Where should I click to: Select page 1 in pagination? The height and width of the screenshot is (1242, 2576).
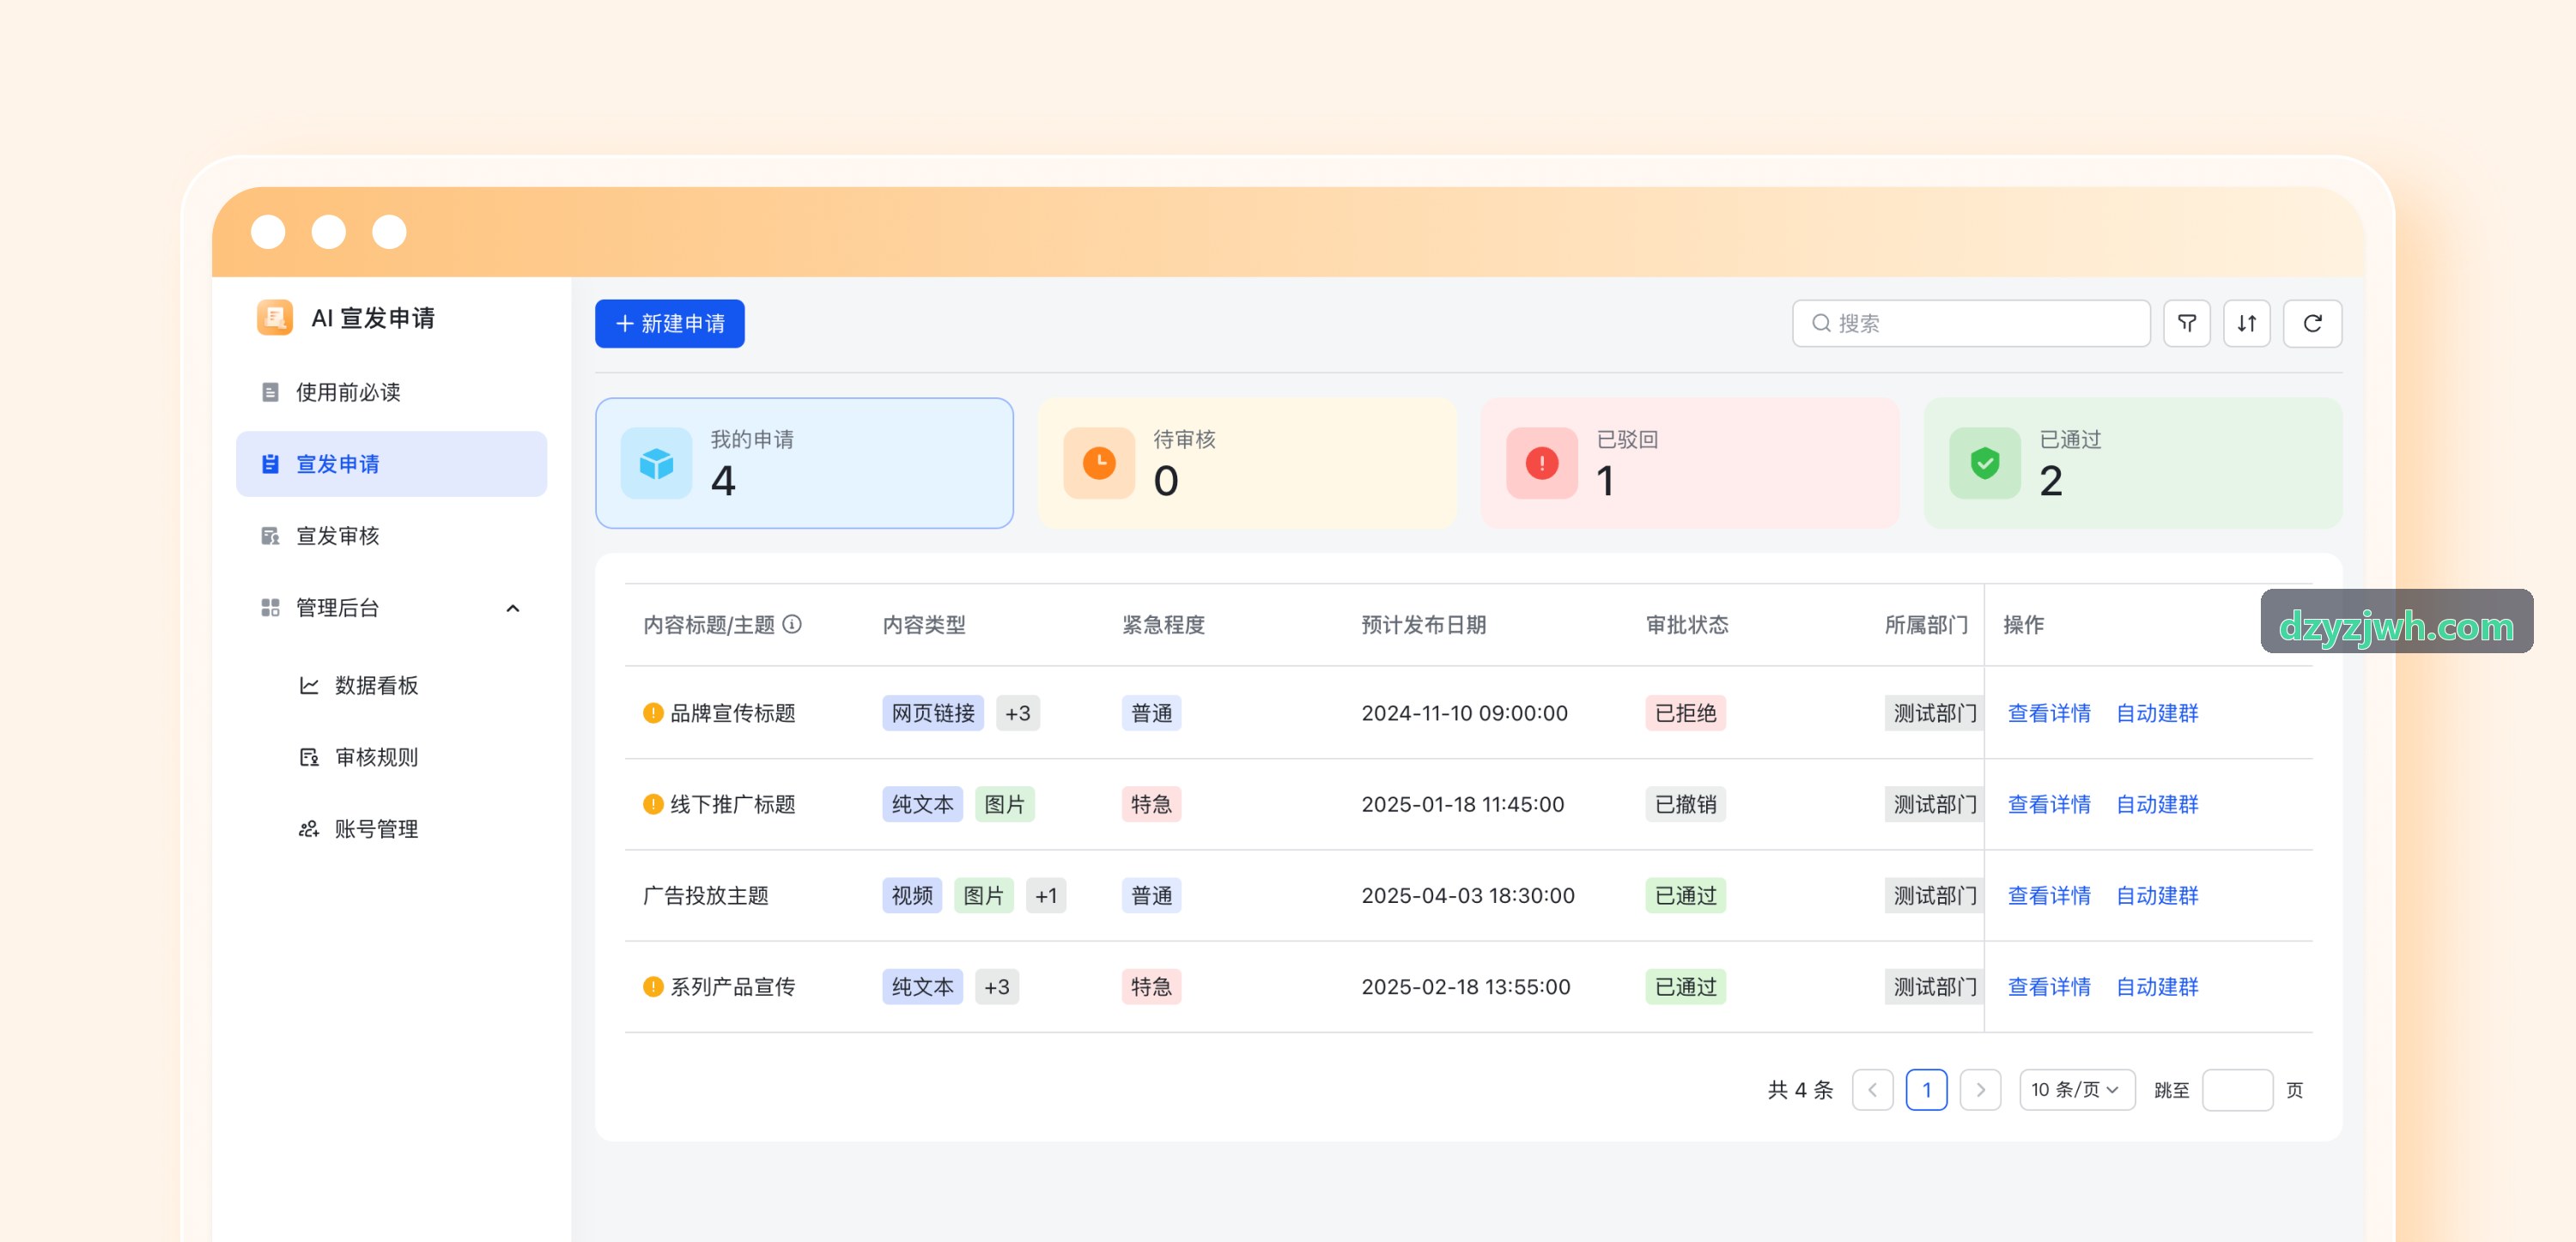(1926, 1089)
